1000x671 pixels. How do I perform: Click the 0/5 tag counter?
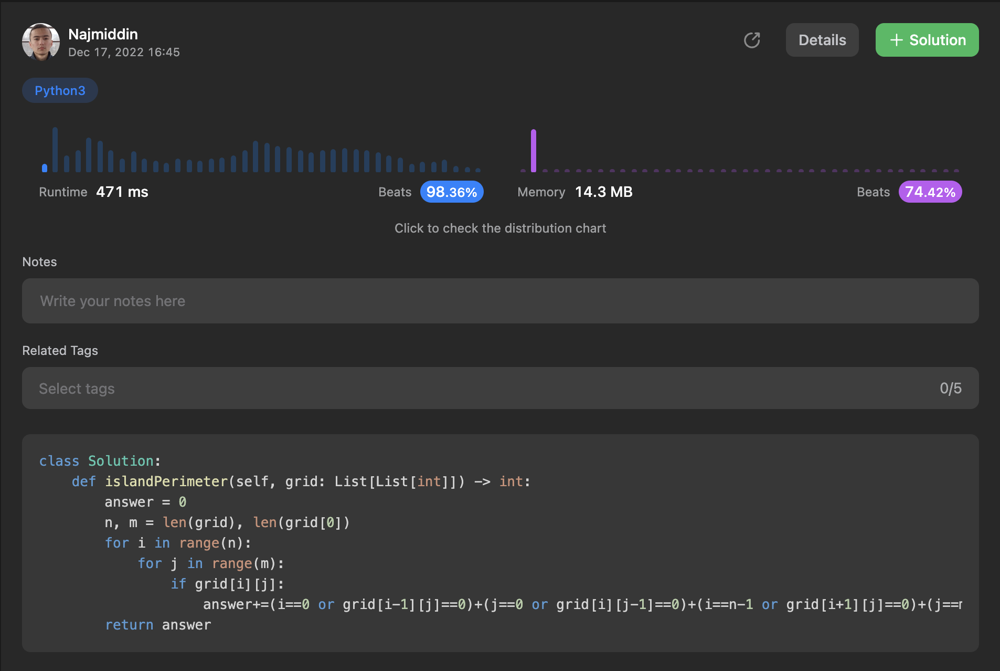tap(950, 388)
